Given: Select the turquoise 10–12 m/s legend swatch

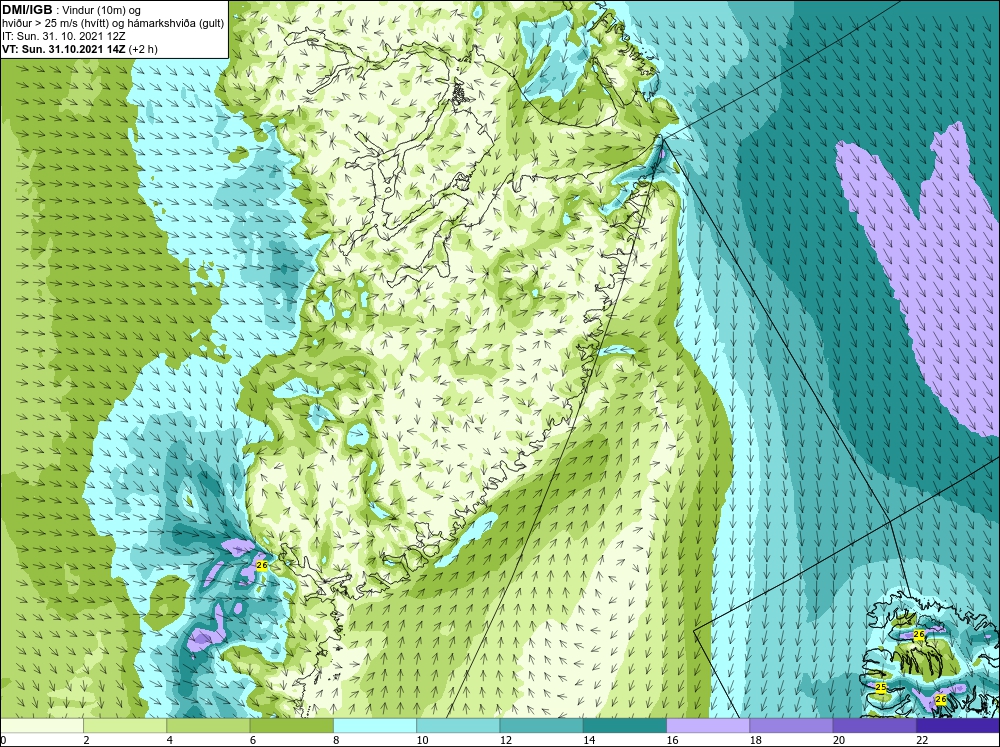Looking at the screenshot, I should click(x=458, y=725).
